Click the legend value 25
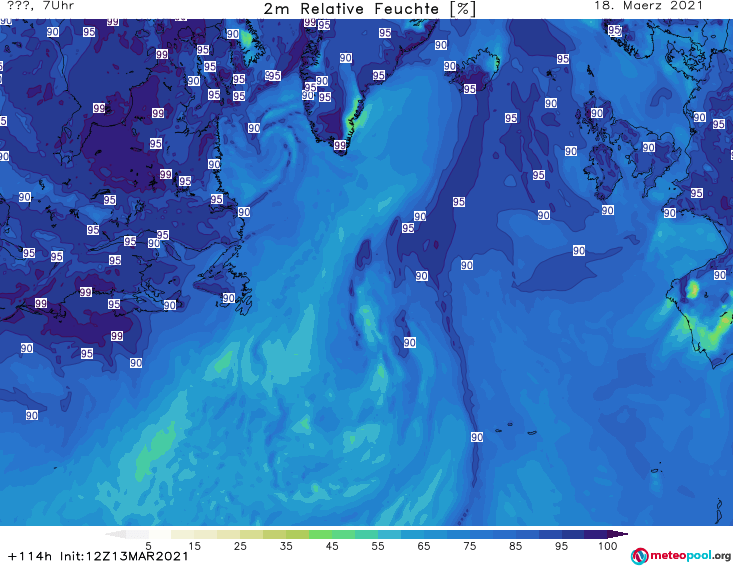Viewport: 733px width, 566px height. point(240,546)
